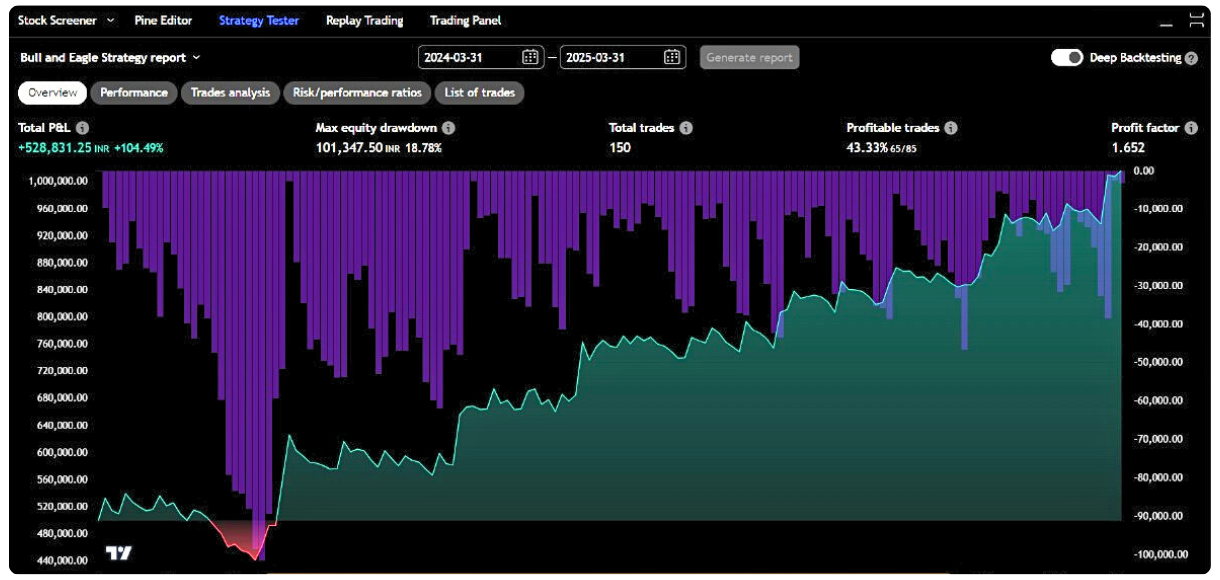Open the calendar picker for start date 2024-03-31

point(530,57)
